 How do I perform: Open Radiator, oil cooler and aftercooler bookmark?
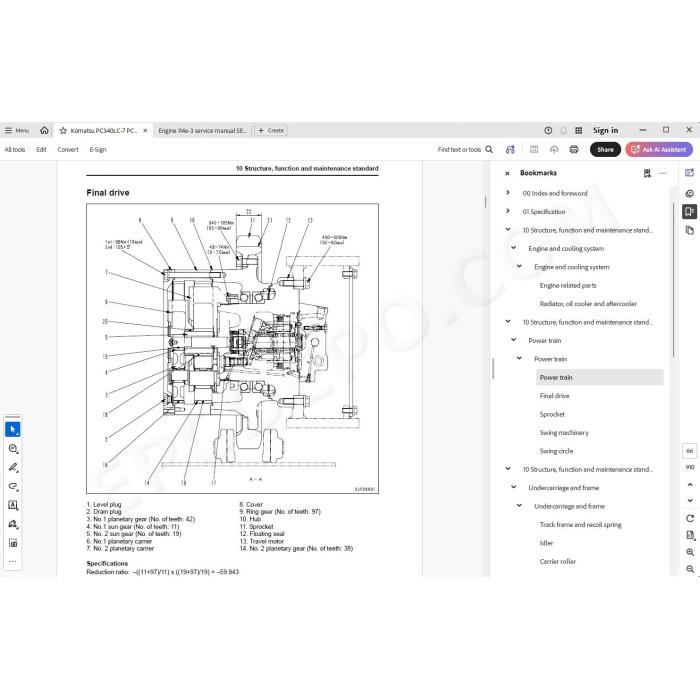pyautogui.click(x=588, y=304)
